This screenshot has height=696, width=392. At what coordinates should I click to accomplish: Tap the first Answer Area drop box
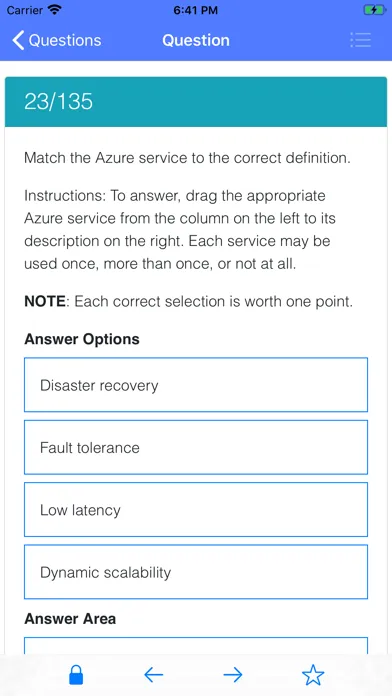tap(196, 646)
